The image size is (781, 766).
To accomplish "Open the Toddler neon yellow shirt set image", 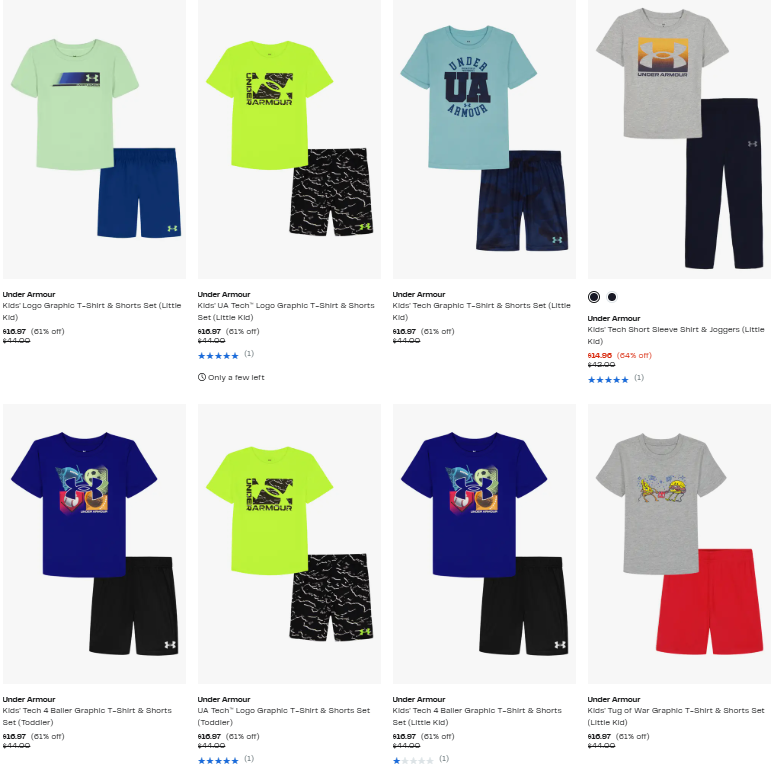I will (x=289, y=544).
